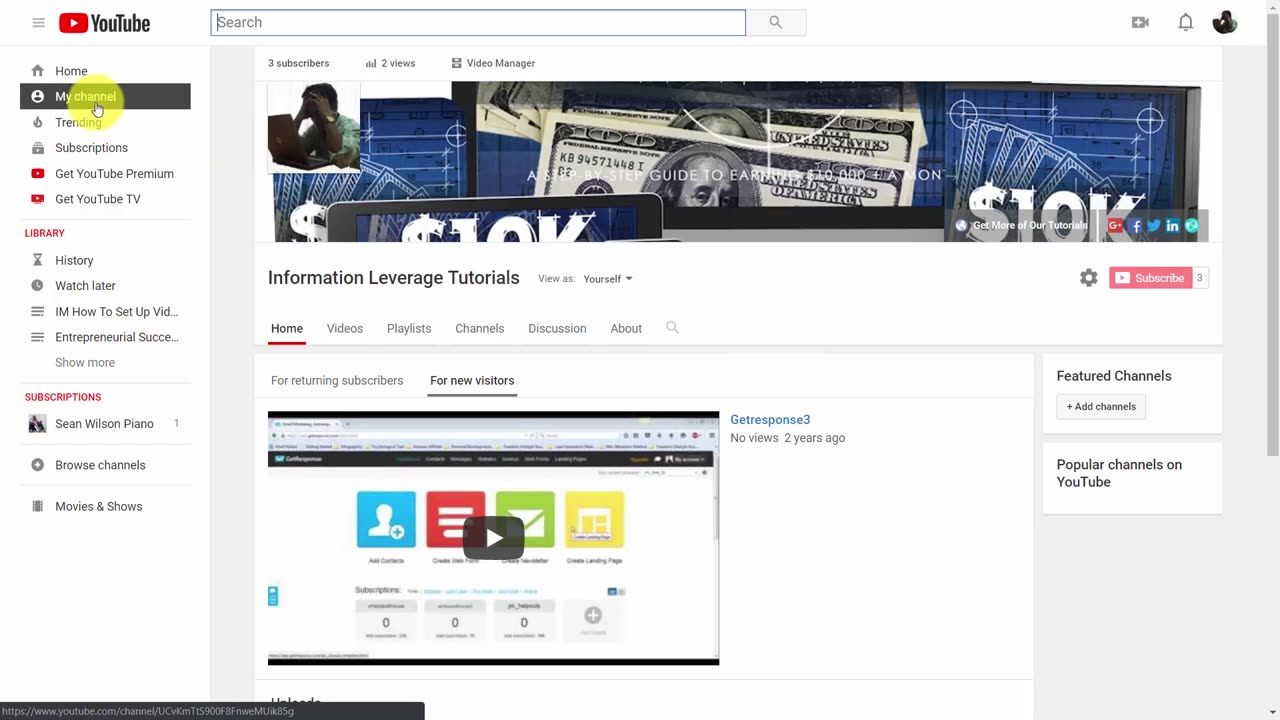Click the Watch later clock icon

(37, 286)
